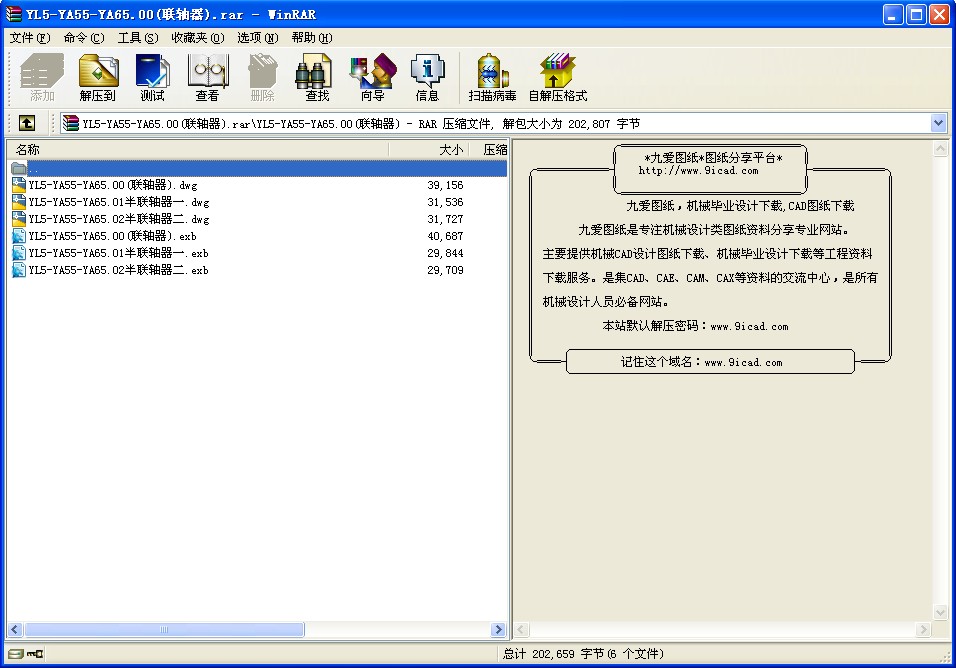Click comment pane scroll up arrow
The width and height of the screenshot is (956, 668).
(941, 149)
